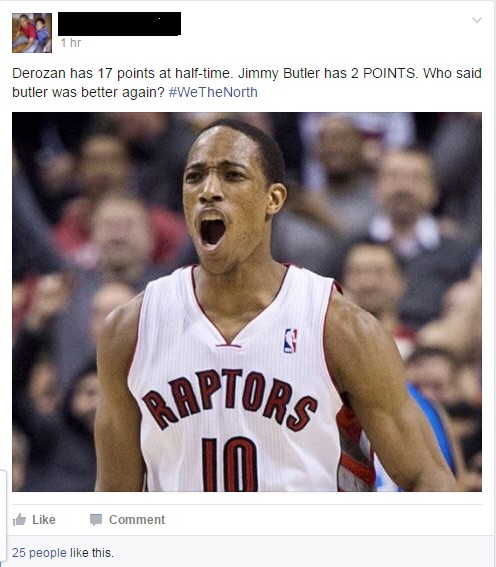Viewport: 496px width, 567px height.
Task: Click the jersey number 10 in photo
Action: click(229, 464)
